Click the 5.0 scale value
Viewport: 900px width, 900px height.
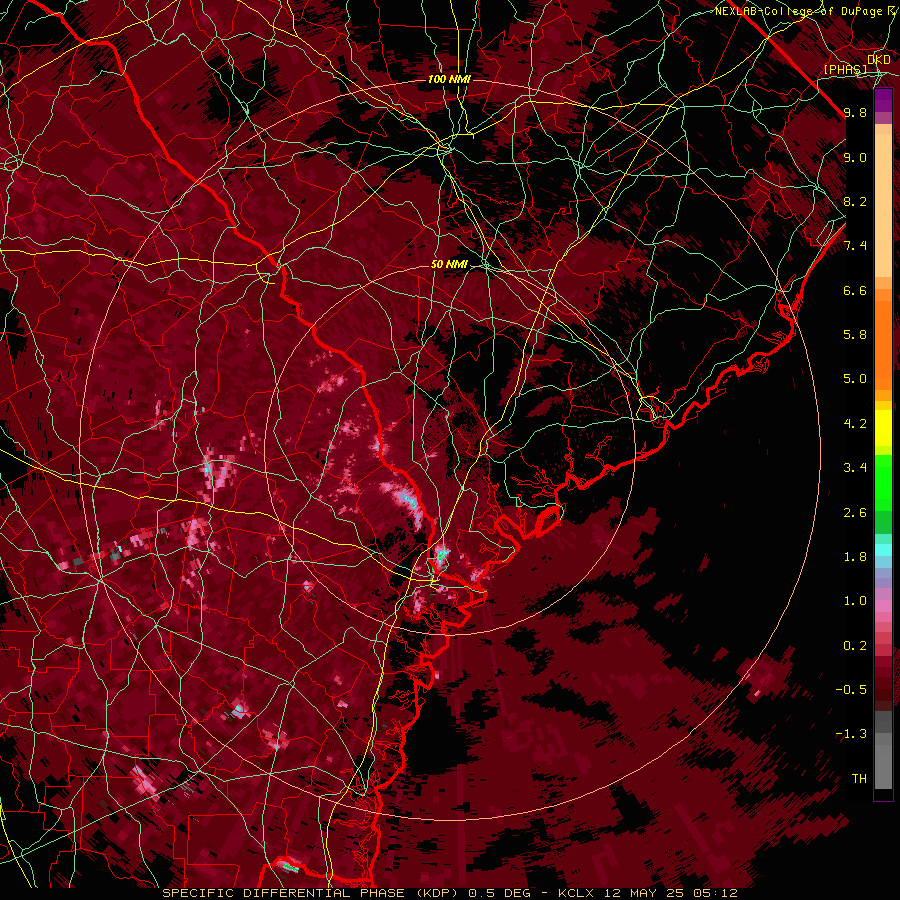coord(855,379)
